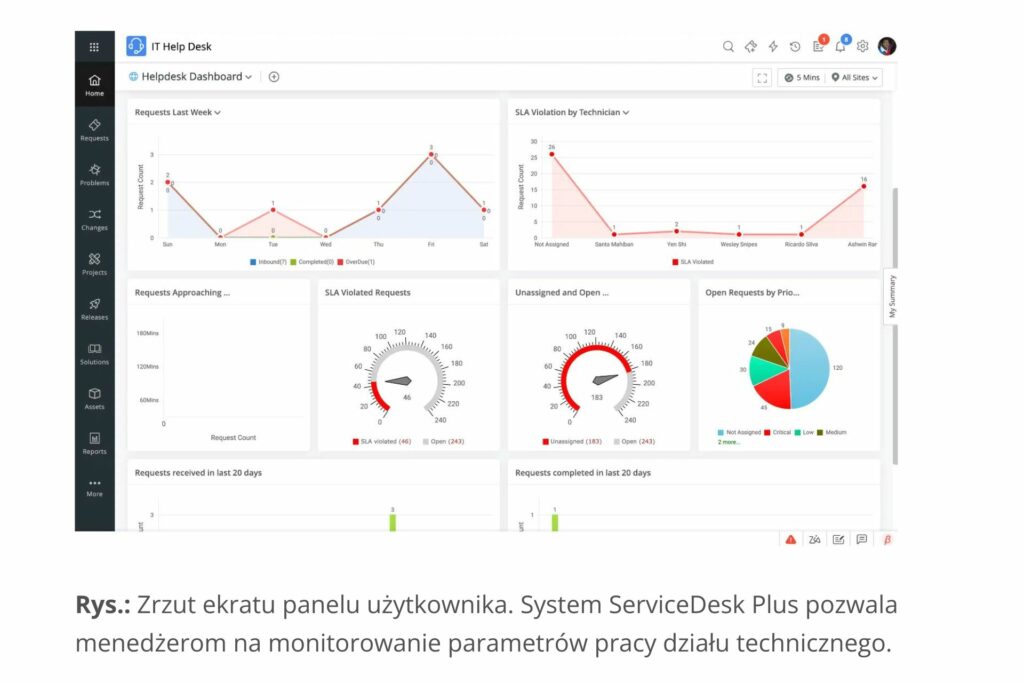
Task: Toggle the SLA Violated legend item
Action: coord(694,262)
